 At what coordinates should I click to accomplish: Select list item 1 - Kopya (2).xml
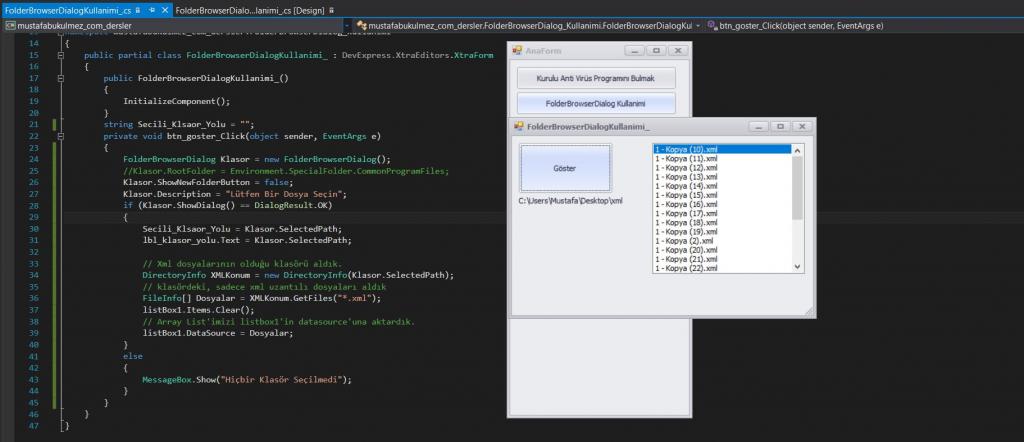point(722,240)
